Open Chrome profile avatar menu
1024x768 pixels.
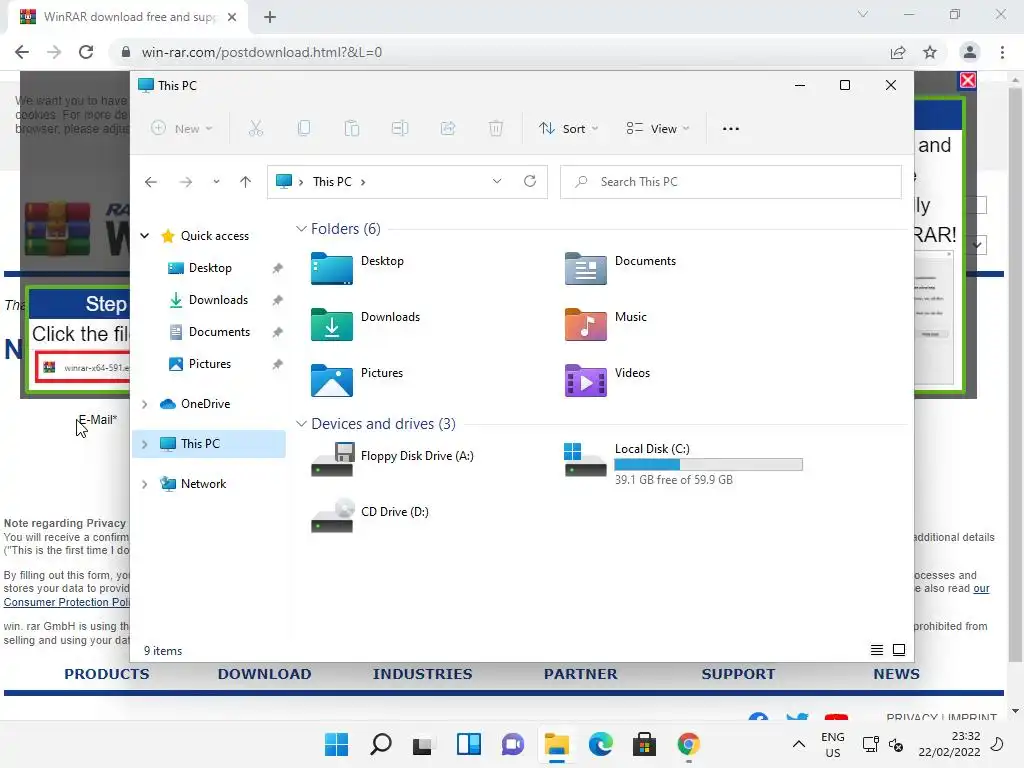(x=970, y=52)
